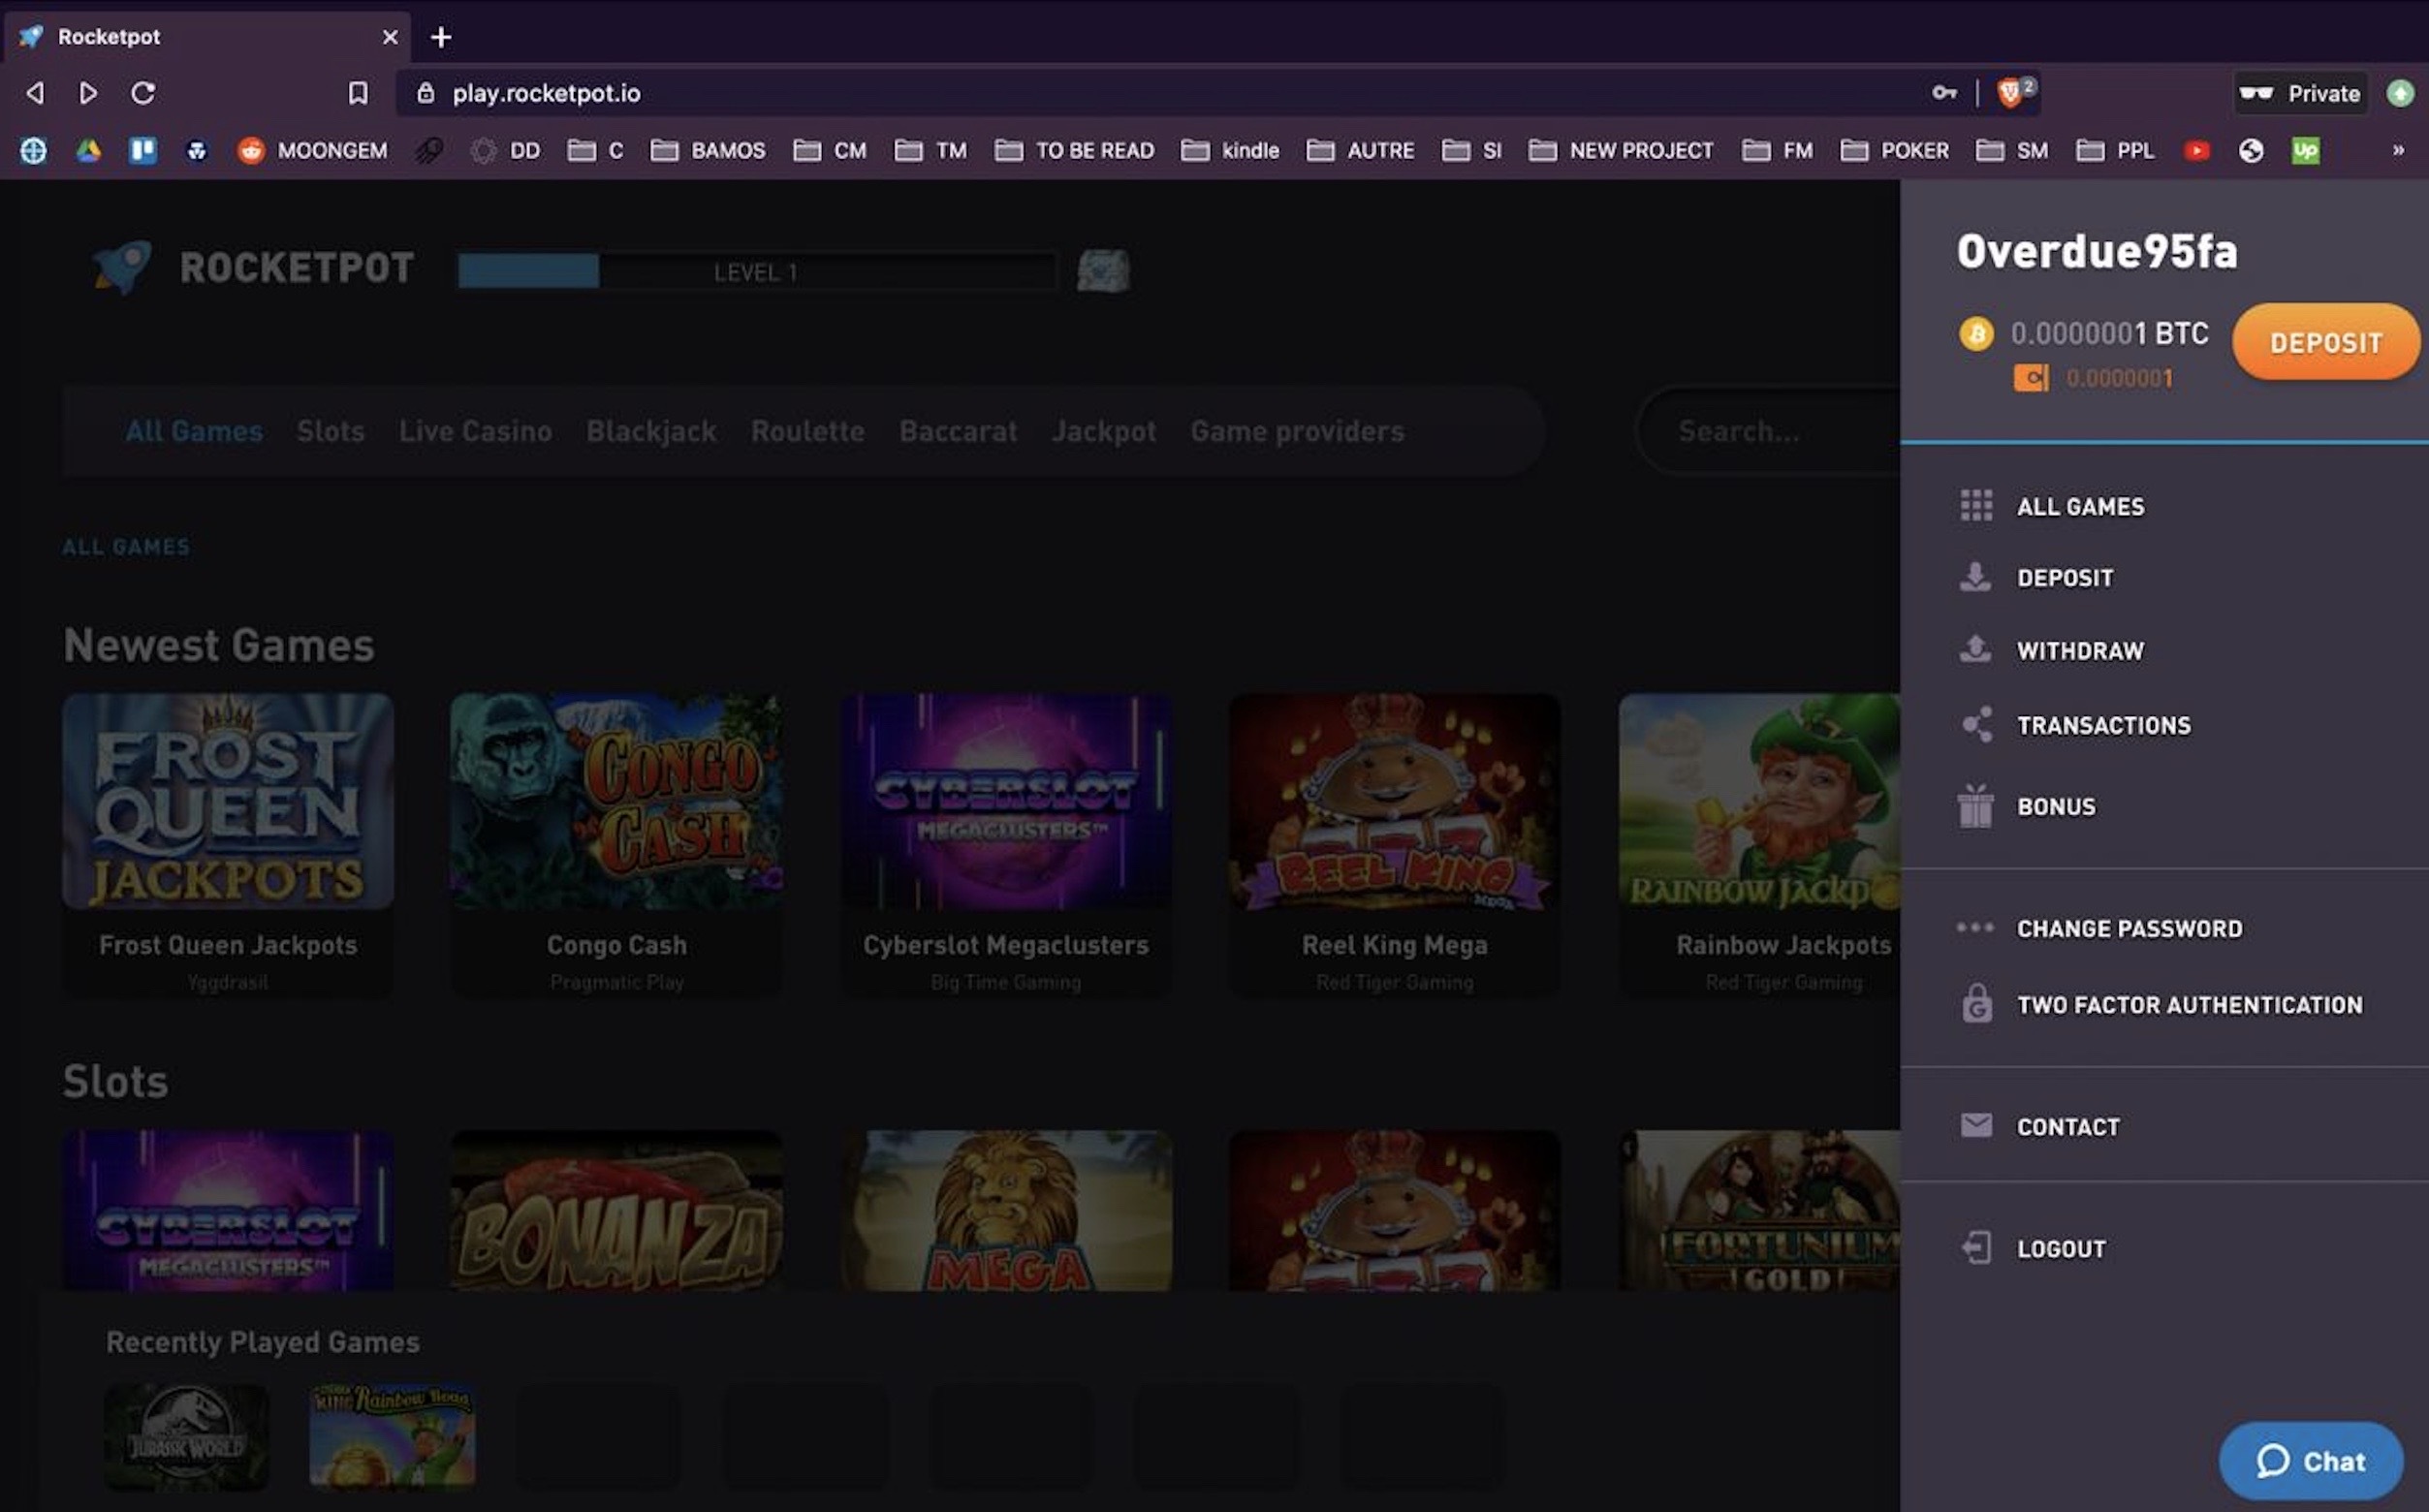
Task: Open the Congo Cash game thumbnail
Action: click(x=616, y=802)
